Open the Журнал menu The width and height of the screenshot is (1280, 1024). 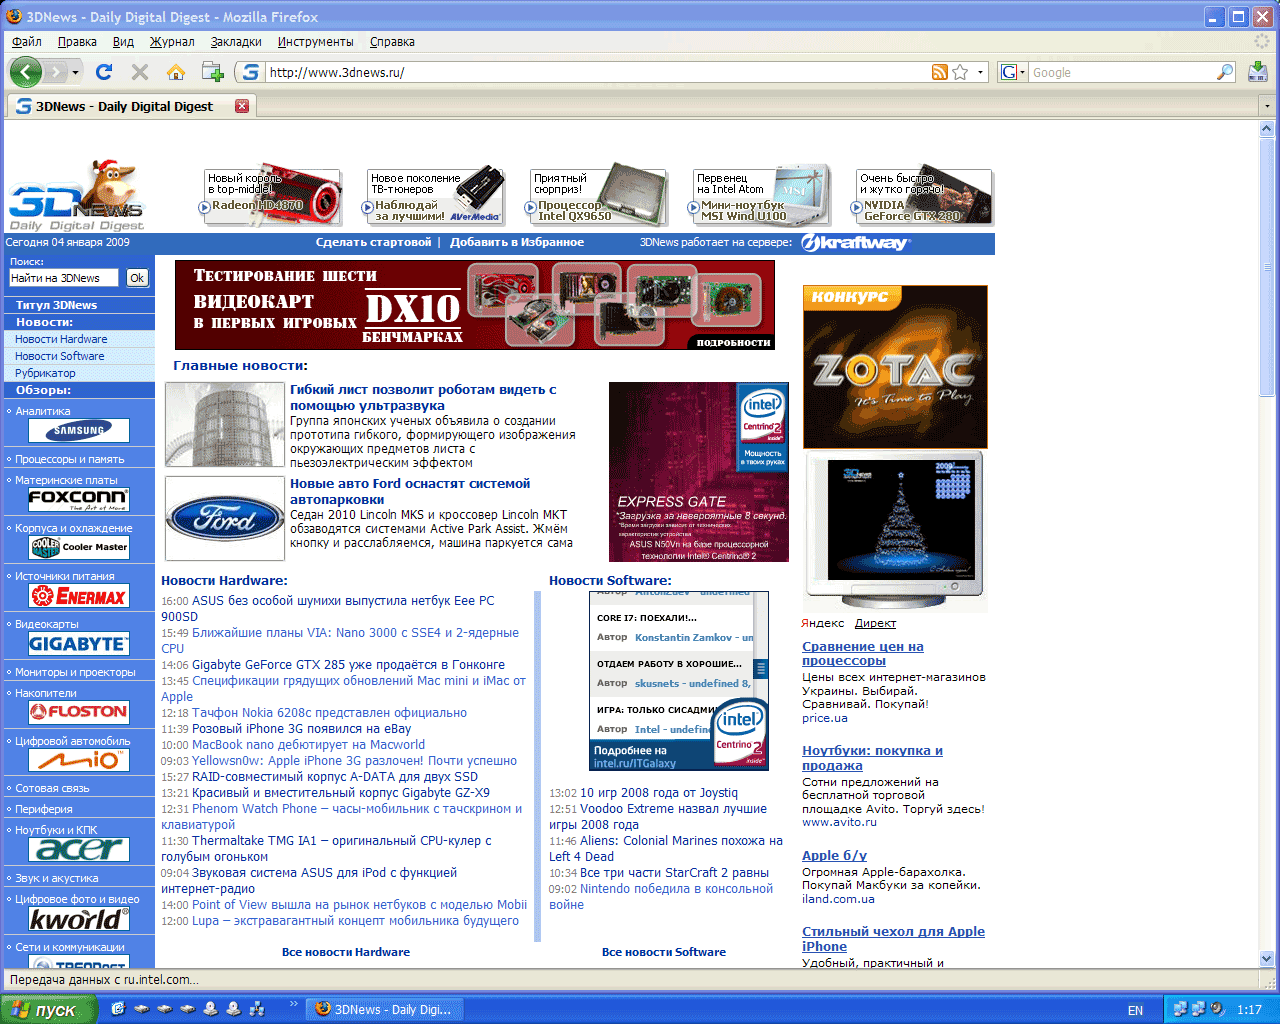tap(172, 42)
